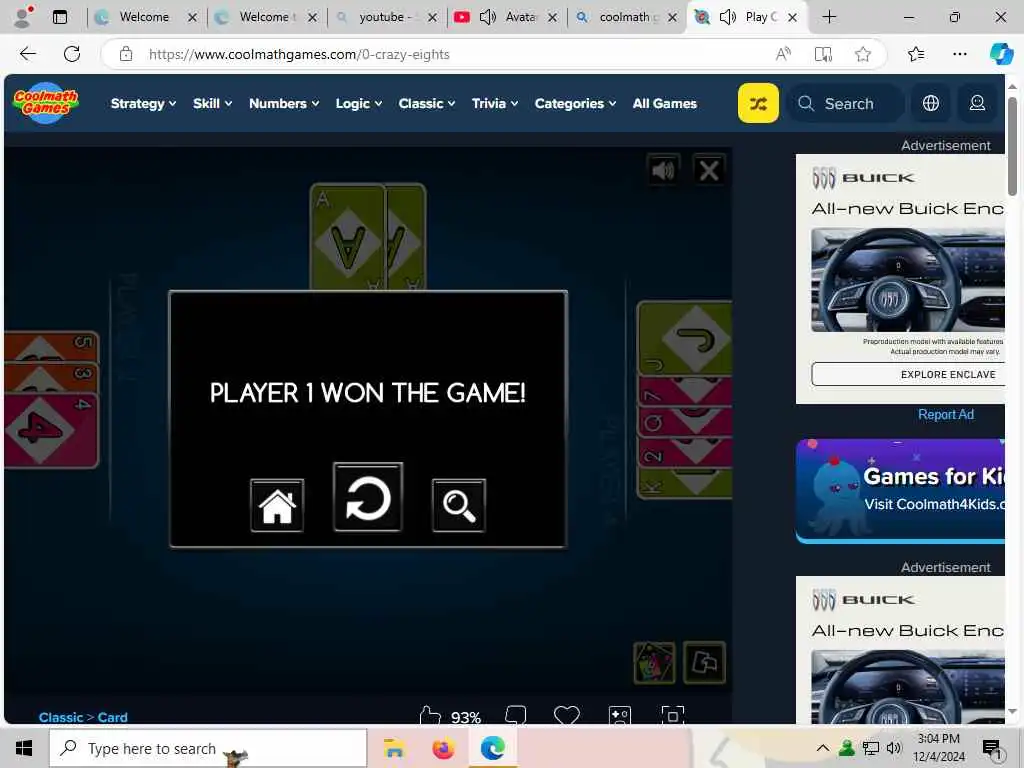Screen dimensions: 1024x768
Task: Click the site Search box
Action: [x=847, y=103]
